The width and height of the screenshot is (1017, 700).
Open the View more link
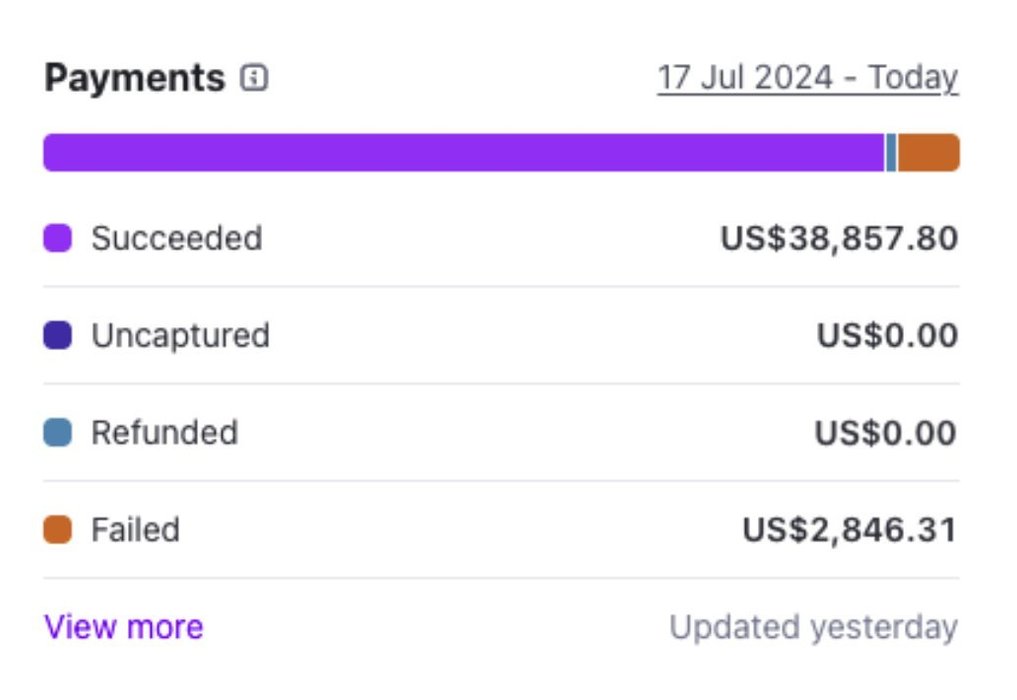pyautogui.click(x=124, y=627)
